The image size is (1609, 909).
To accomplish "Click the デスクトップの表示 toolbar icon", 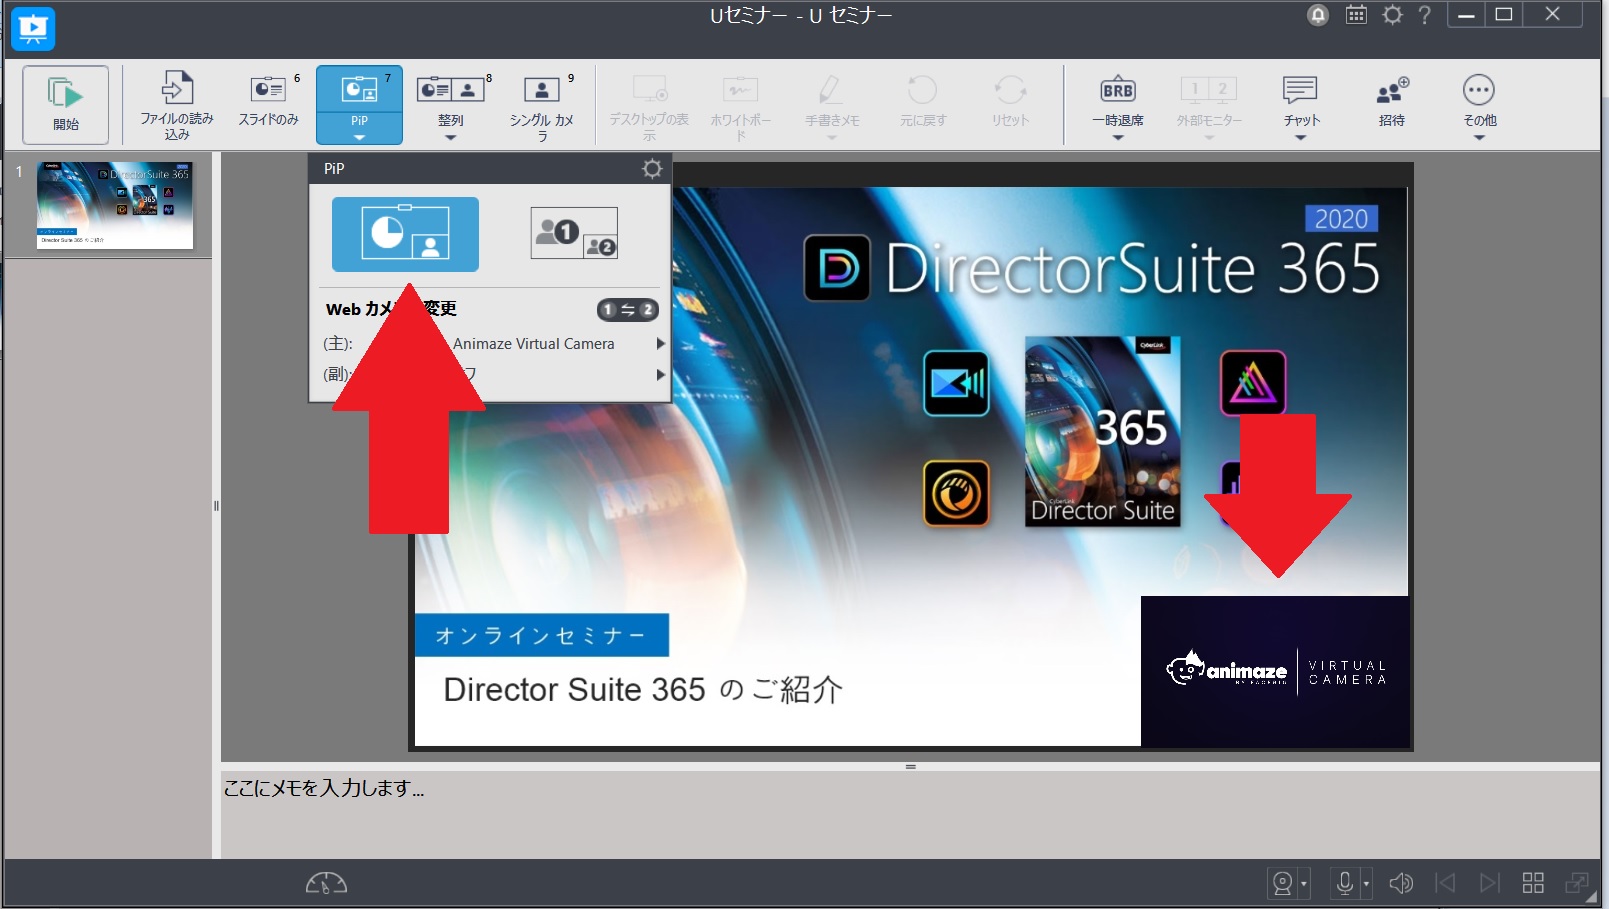I will (x=650, y=105).
